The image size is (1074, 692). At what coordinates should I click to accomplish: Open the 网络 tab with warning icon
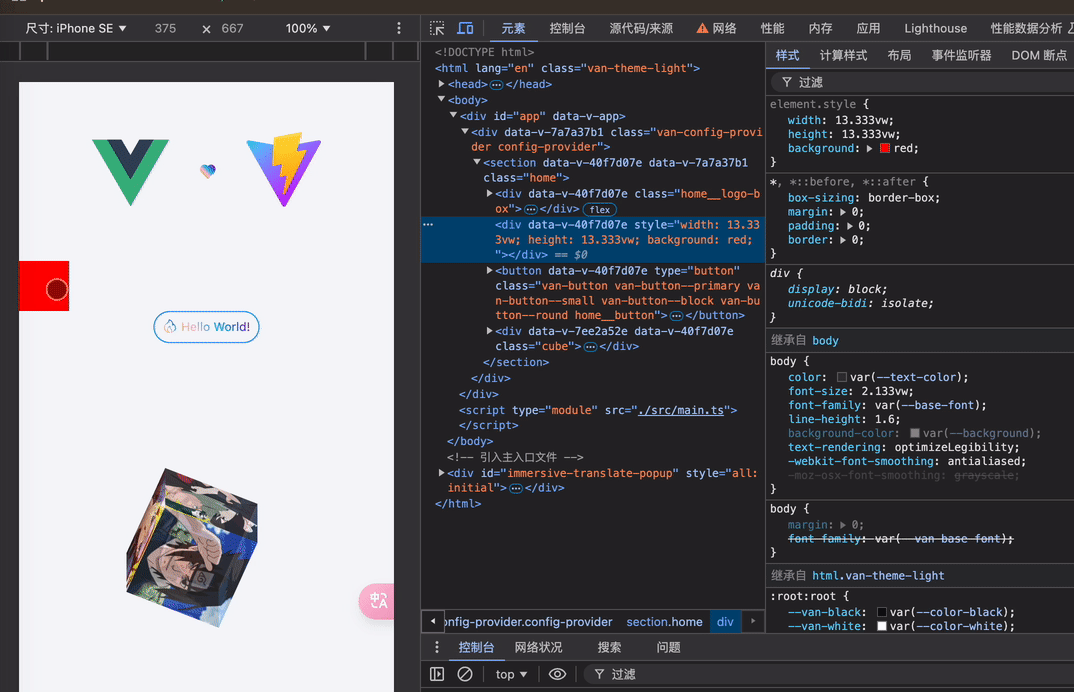tap(716, 28)
